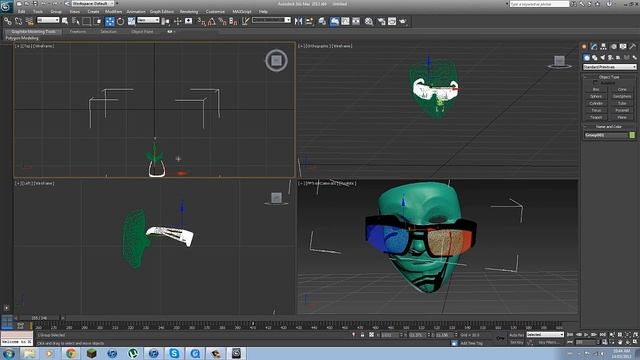
Task: Select the Unlink Selection tool
Action: pos(18,21)
